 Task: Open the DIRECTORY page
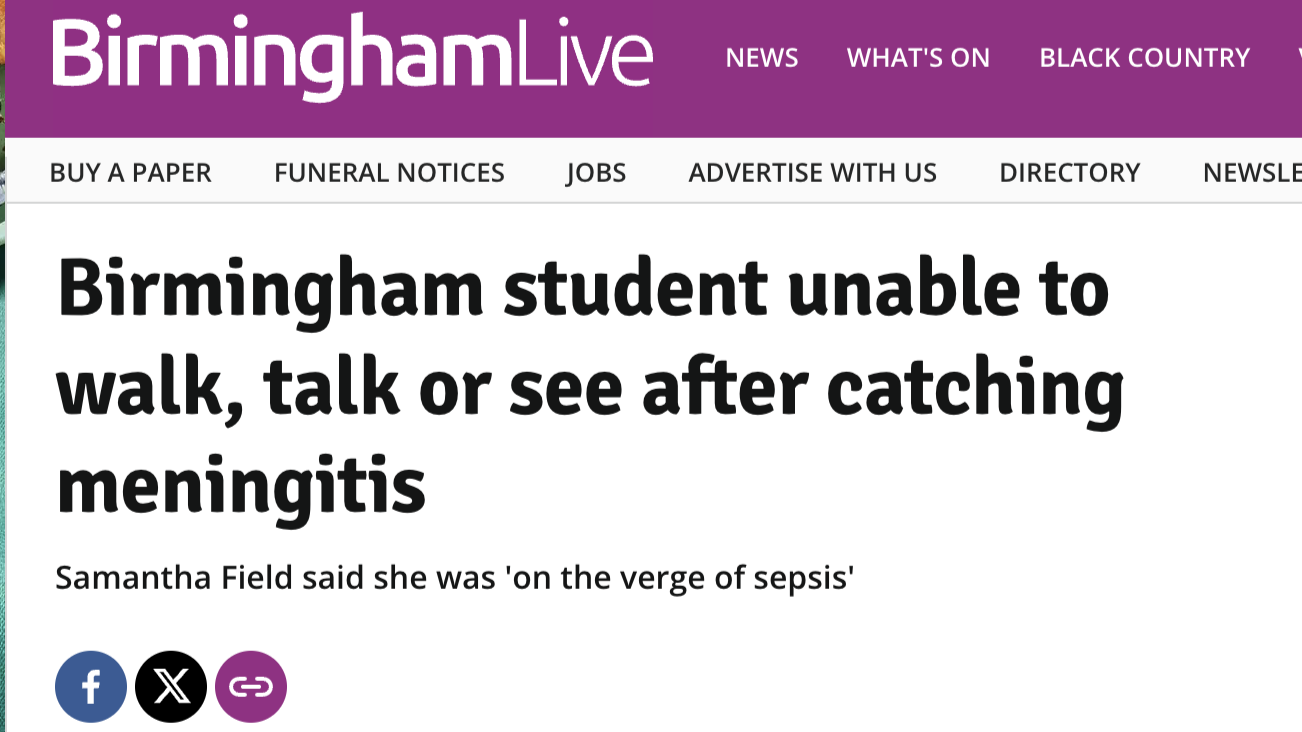1070,172
